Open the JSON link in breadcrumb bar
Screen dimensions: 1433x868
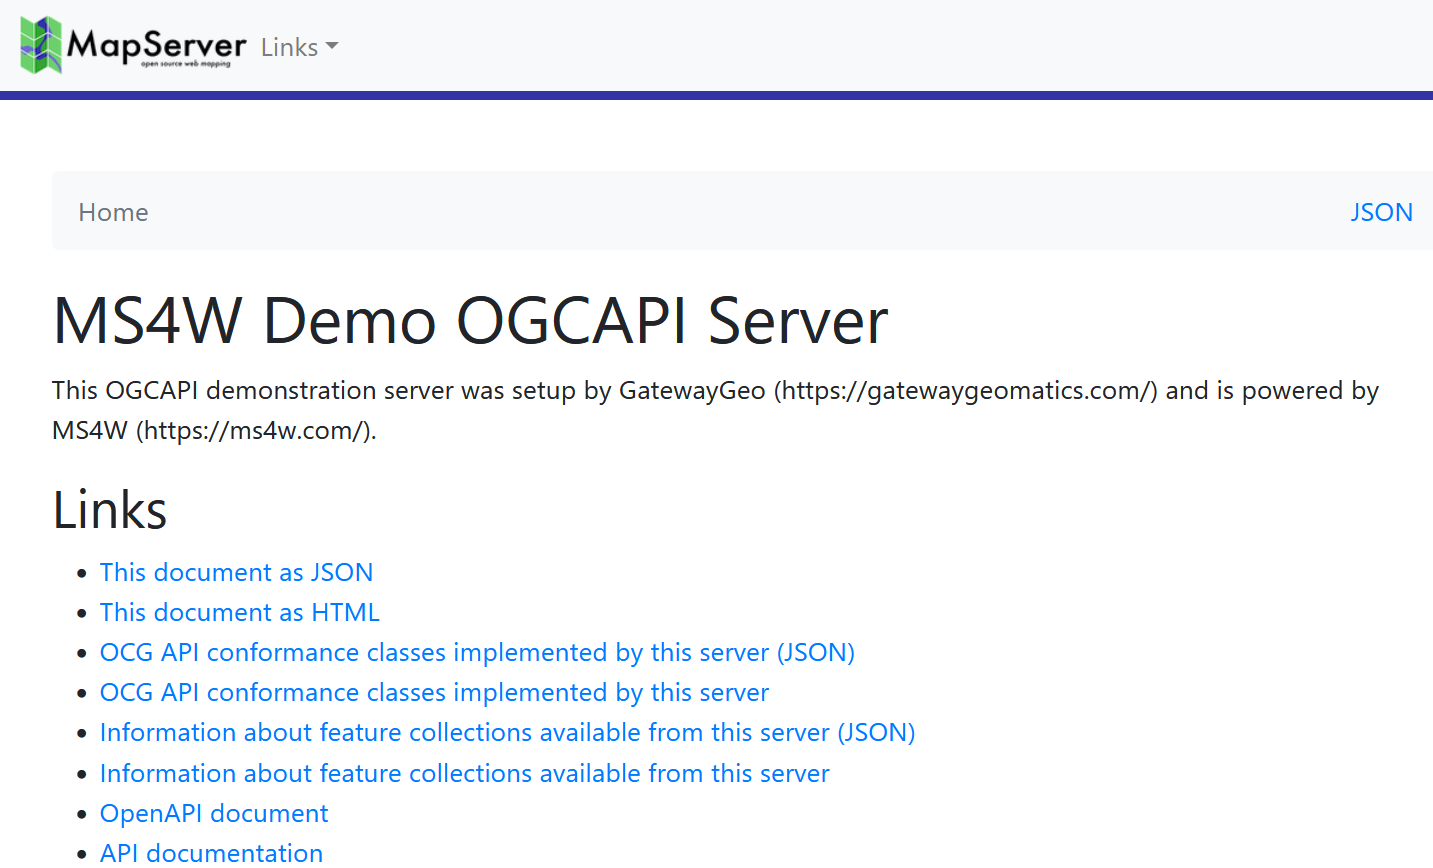click(x=1381, y=212)
